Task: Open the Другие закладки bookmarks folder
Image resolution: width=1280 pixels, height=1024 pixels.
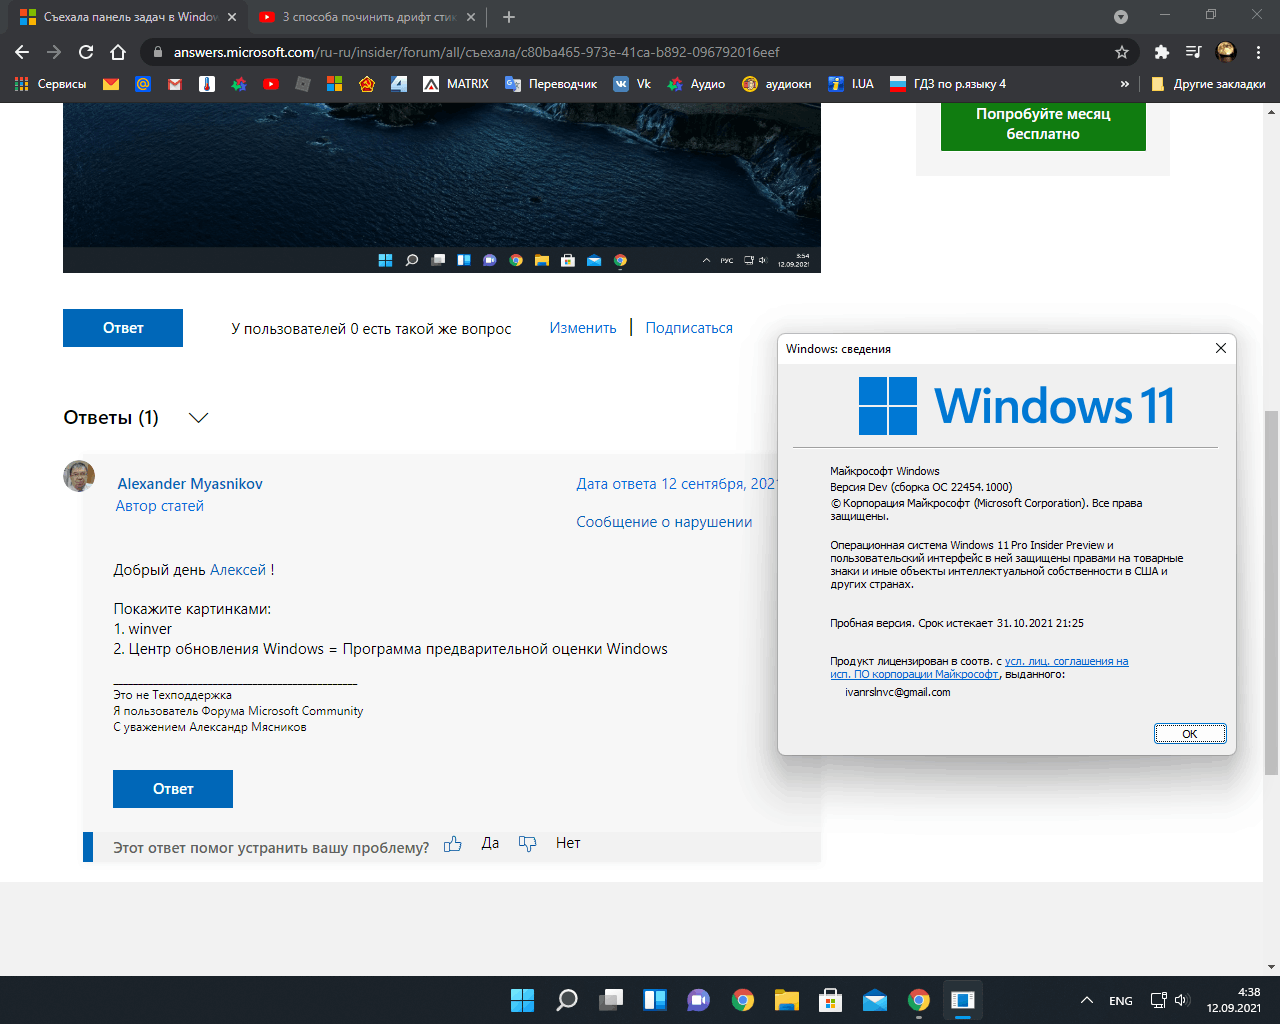Action: [x=1208, y=84]
